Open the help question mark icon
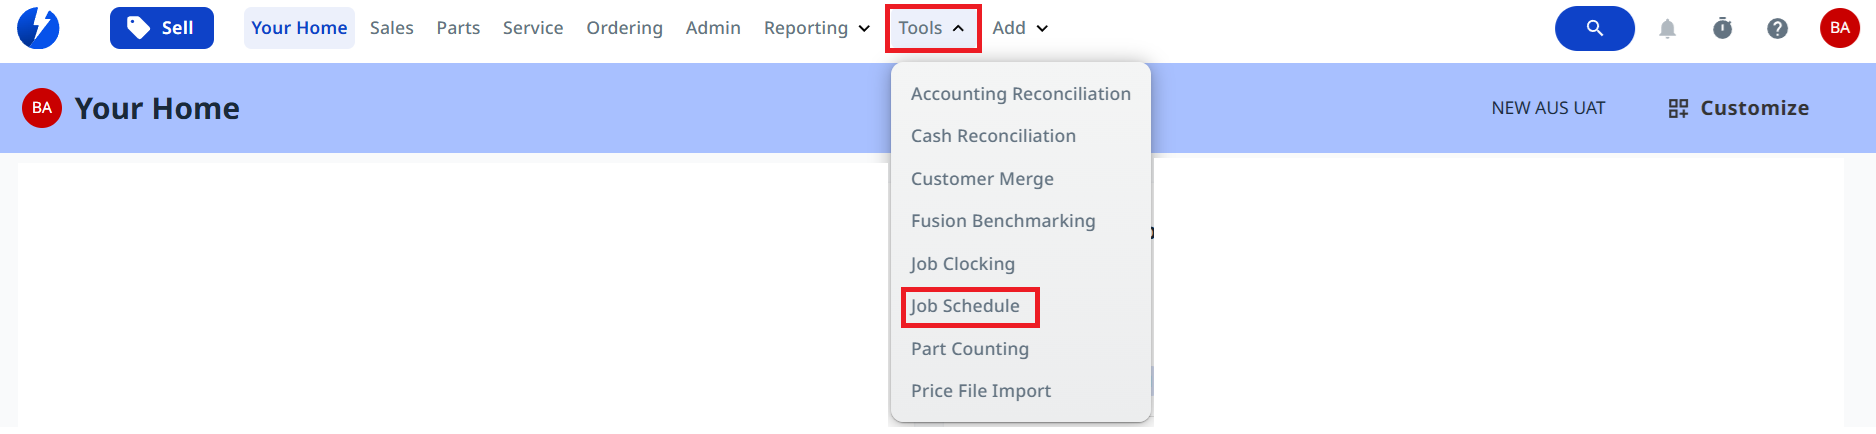 coord(1777,29)
